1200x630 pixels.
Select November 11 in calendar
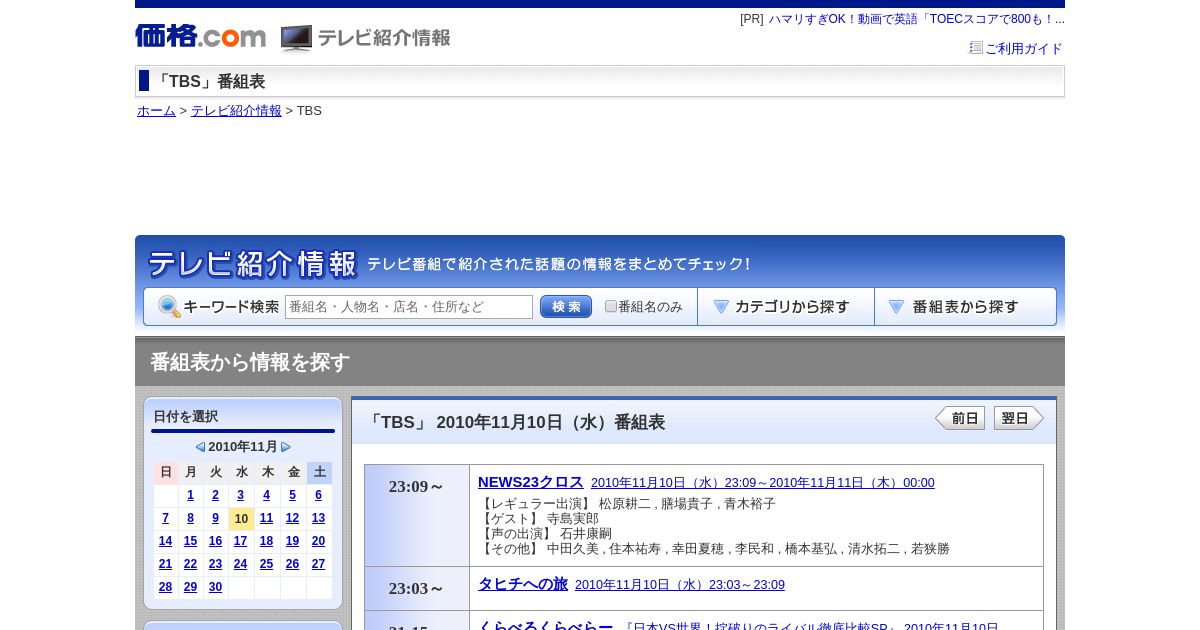[x=266, y=518]
